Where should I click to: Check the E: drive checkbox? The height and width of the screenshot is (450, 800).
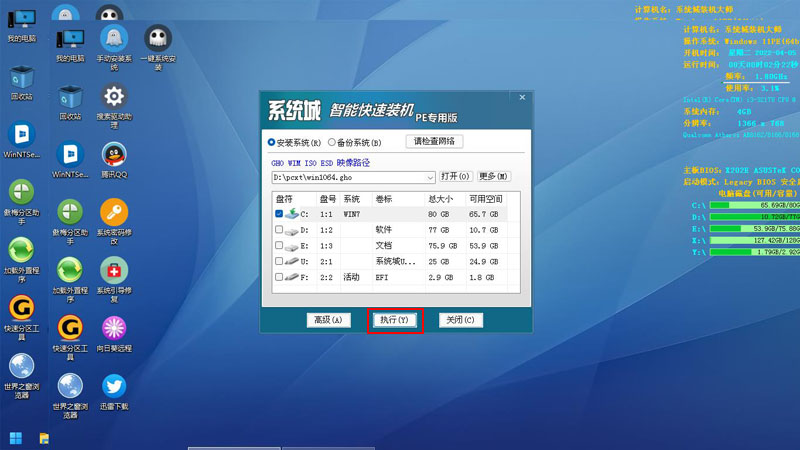pyautogui.click(x=279, y=245)
